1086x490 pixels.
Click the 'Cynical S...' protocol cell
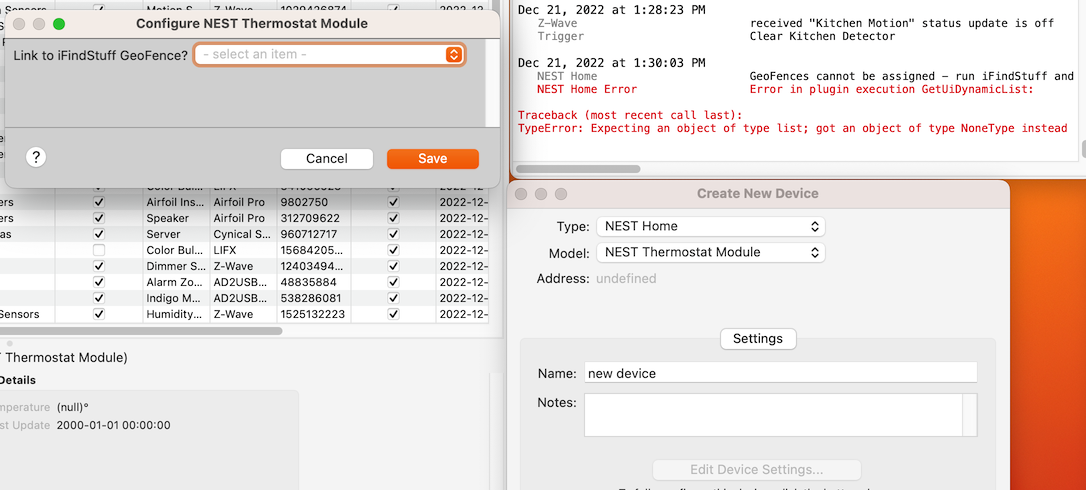pyautogui.click(x=242, y=234)
